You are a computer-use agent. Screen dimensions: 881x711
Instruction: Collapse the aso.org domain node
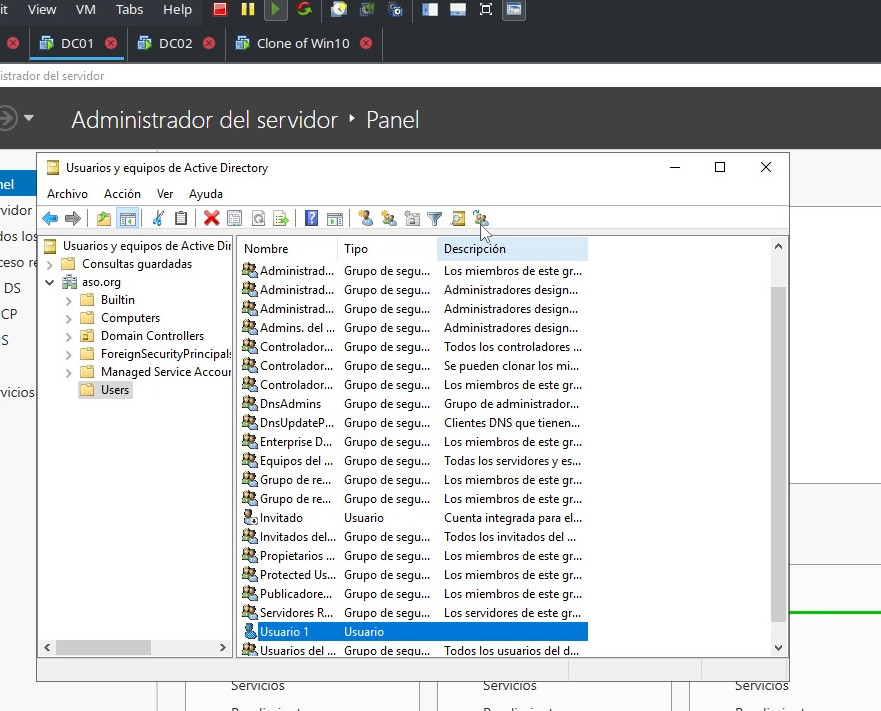point(49,282)
